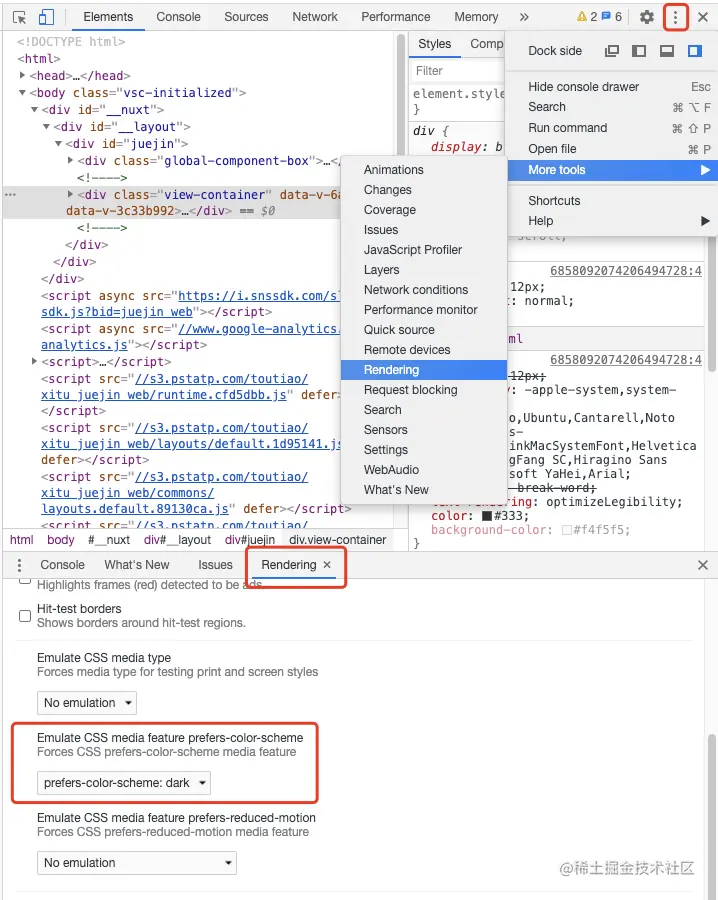Choose Request blocking from the submenu
Image resolution: width=718 pixels, height=900 pixels.
(424, 390)
